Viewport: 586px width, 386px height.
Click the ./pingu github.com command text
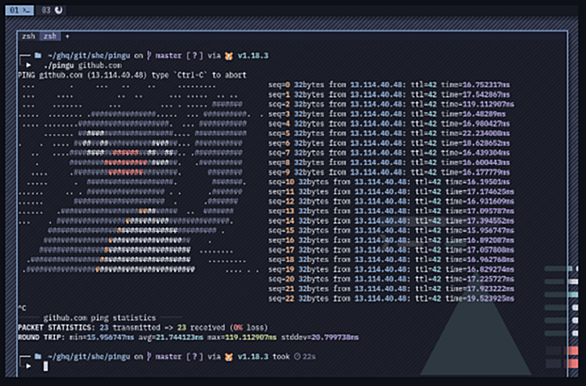pyautogui.click(x=83, y=65)
